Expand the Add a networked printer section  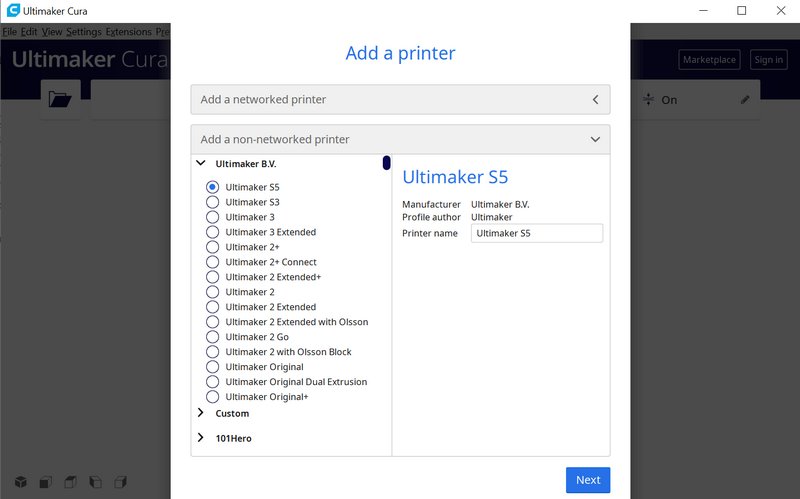(400, 99)
